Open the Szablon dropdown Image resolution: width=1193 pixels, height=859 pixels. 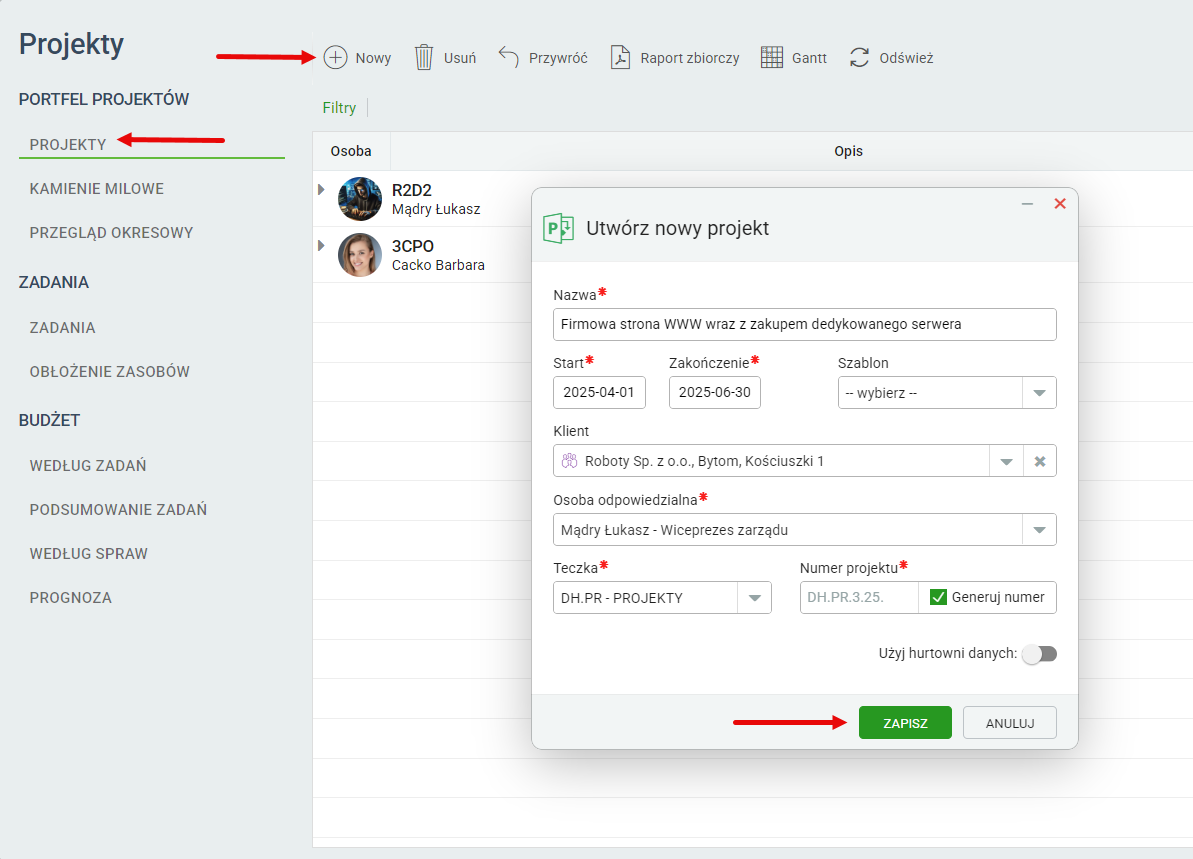pos(1039,393)
